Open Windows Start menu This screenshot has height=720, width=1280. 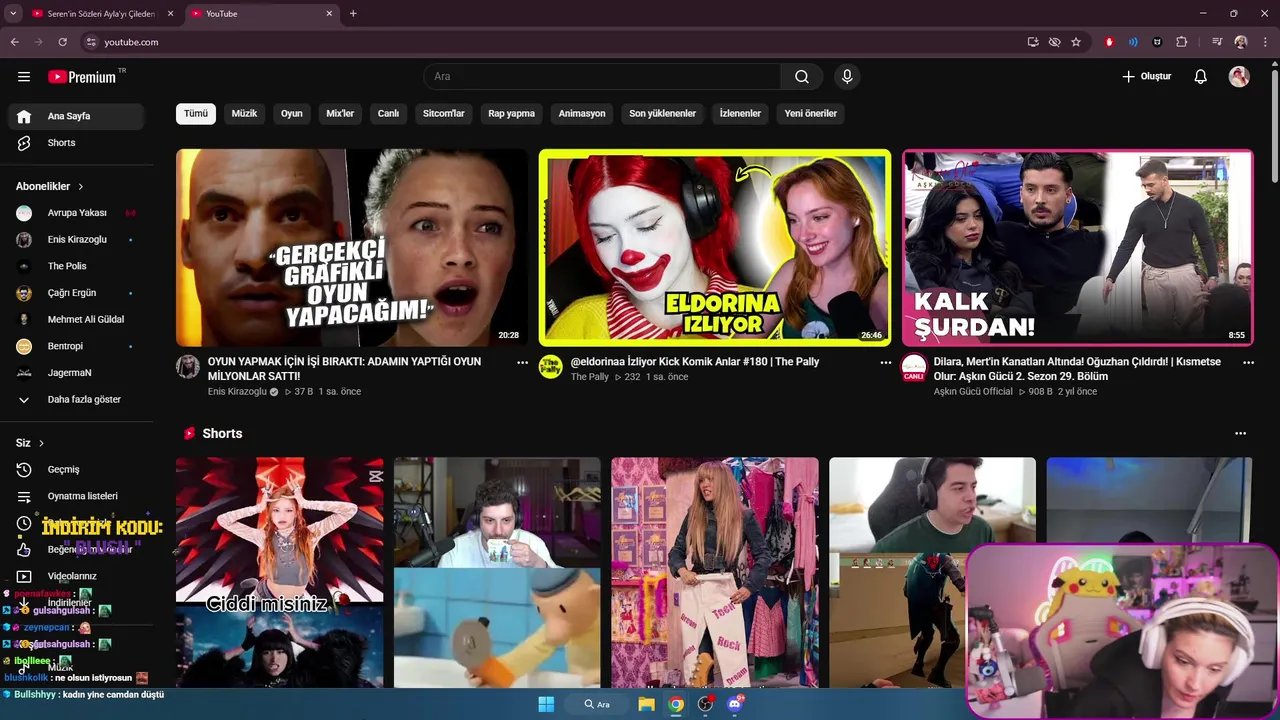(546, 704)
